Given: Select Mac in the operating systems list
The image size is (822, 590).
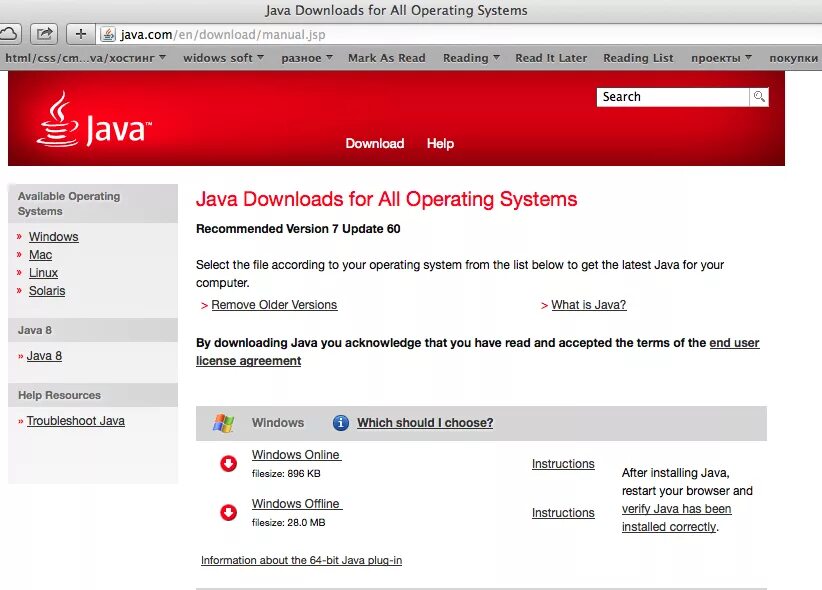Looking at the screenshot, I should coord(40,255).
